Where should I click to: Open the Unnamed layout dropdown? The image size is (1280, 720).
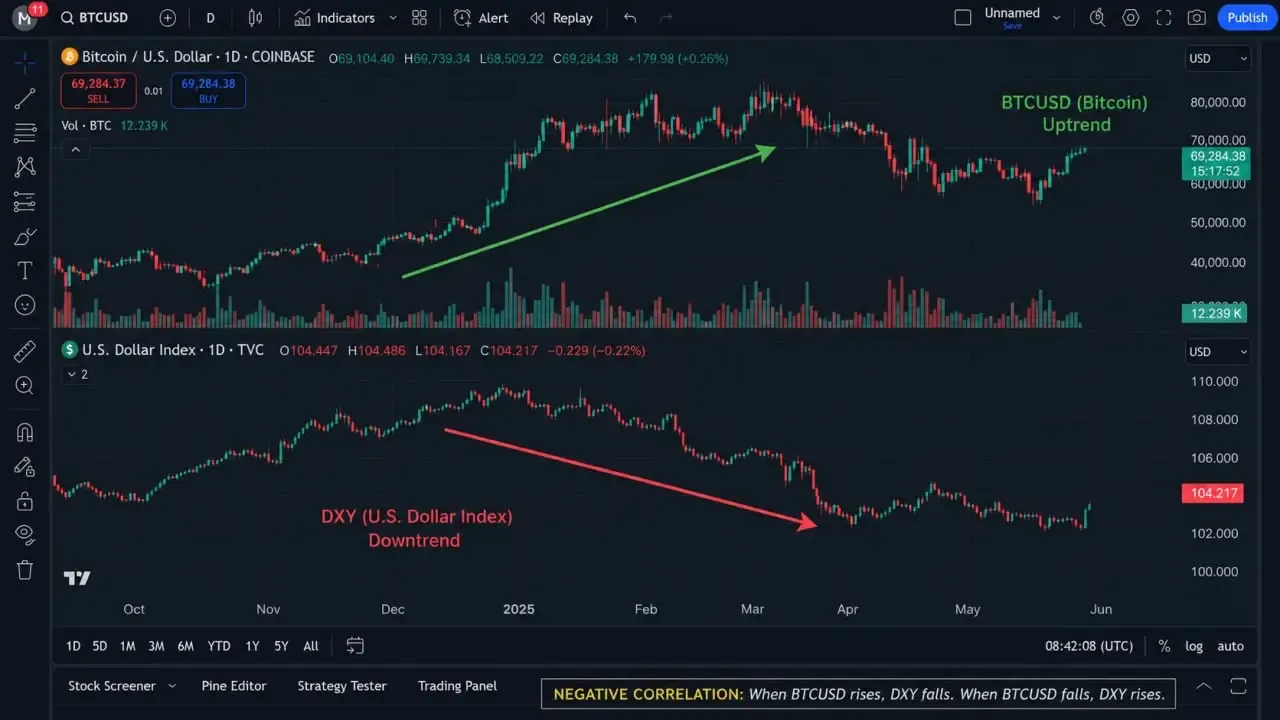coord(1022,17)
